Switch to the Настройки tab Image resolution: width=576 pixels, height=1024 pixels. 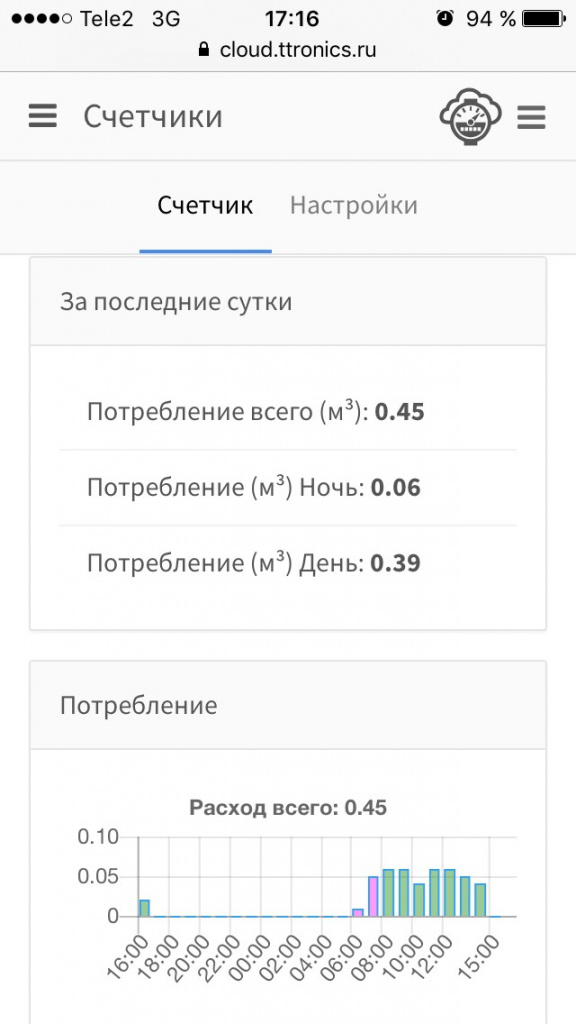click(354, 206)
